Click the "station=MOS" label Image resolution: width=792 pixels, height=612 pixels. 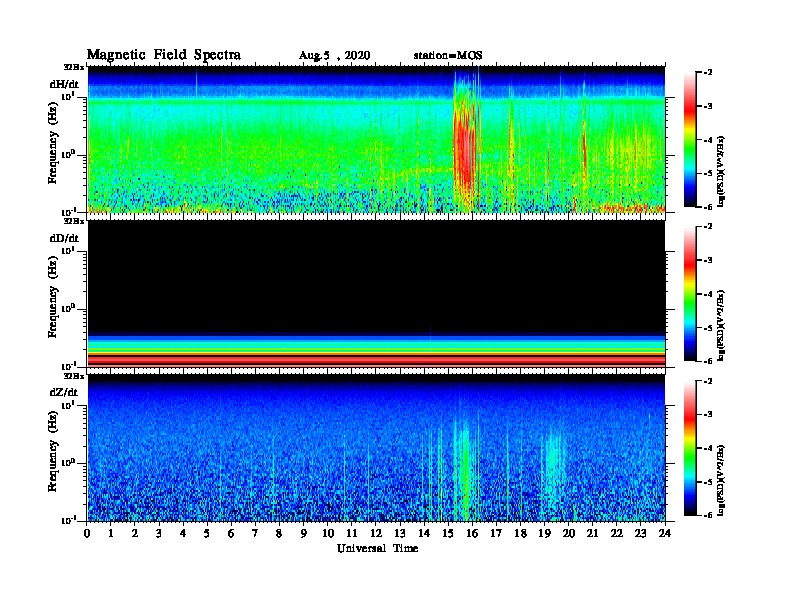(x=448, y=55)
